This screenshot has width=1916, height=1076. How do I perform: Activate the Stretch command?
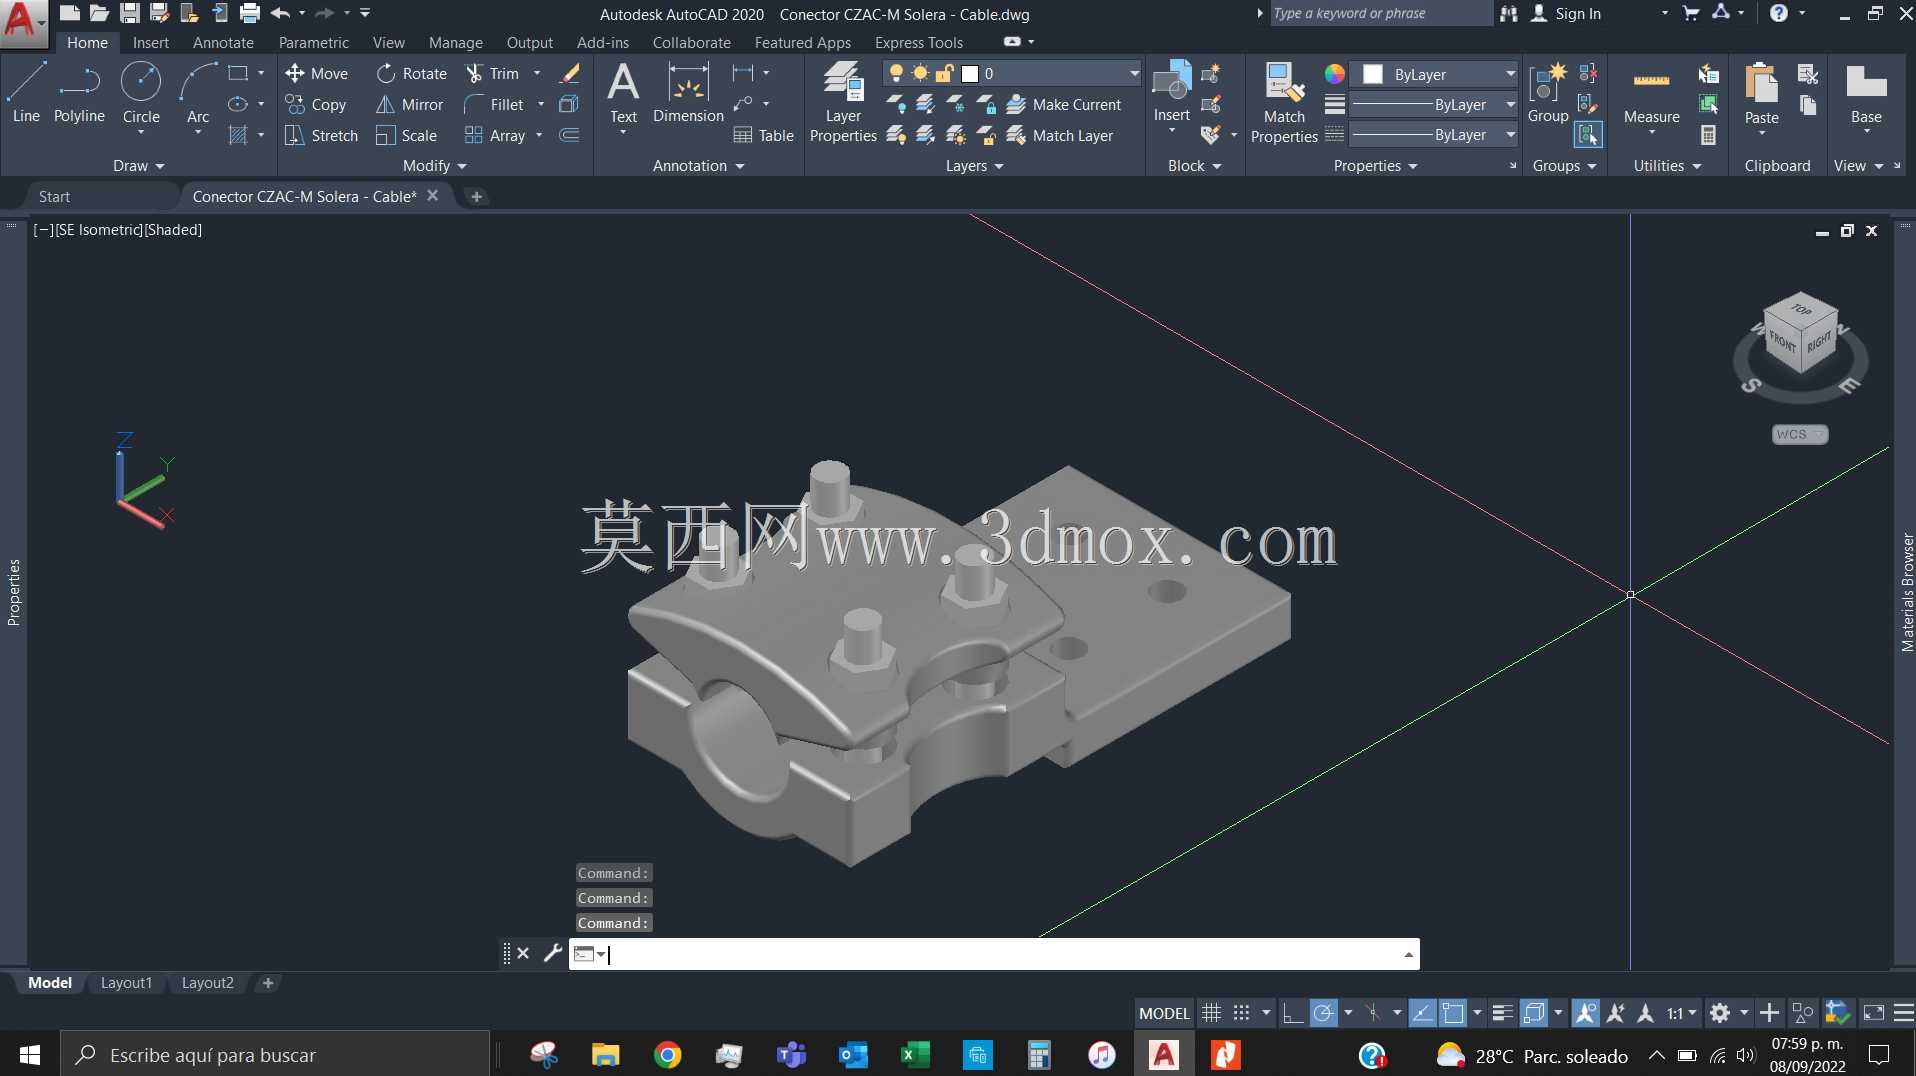(x=321, y=135)
